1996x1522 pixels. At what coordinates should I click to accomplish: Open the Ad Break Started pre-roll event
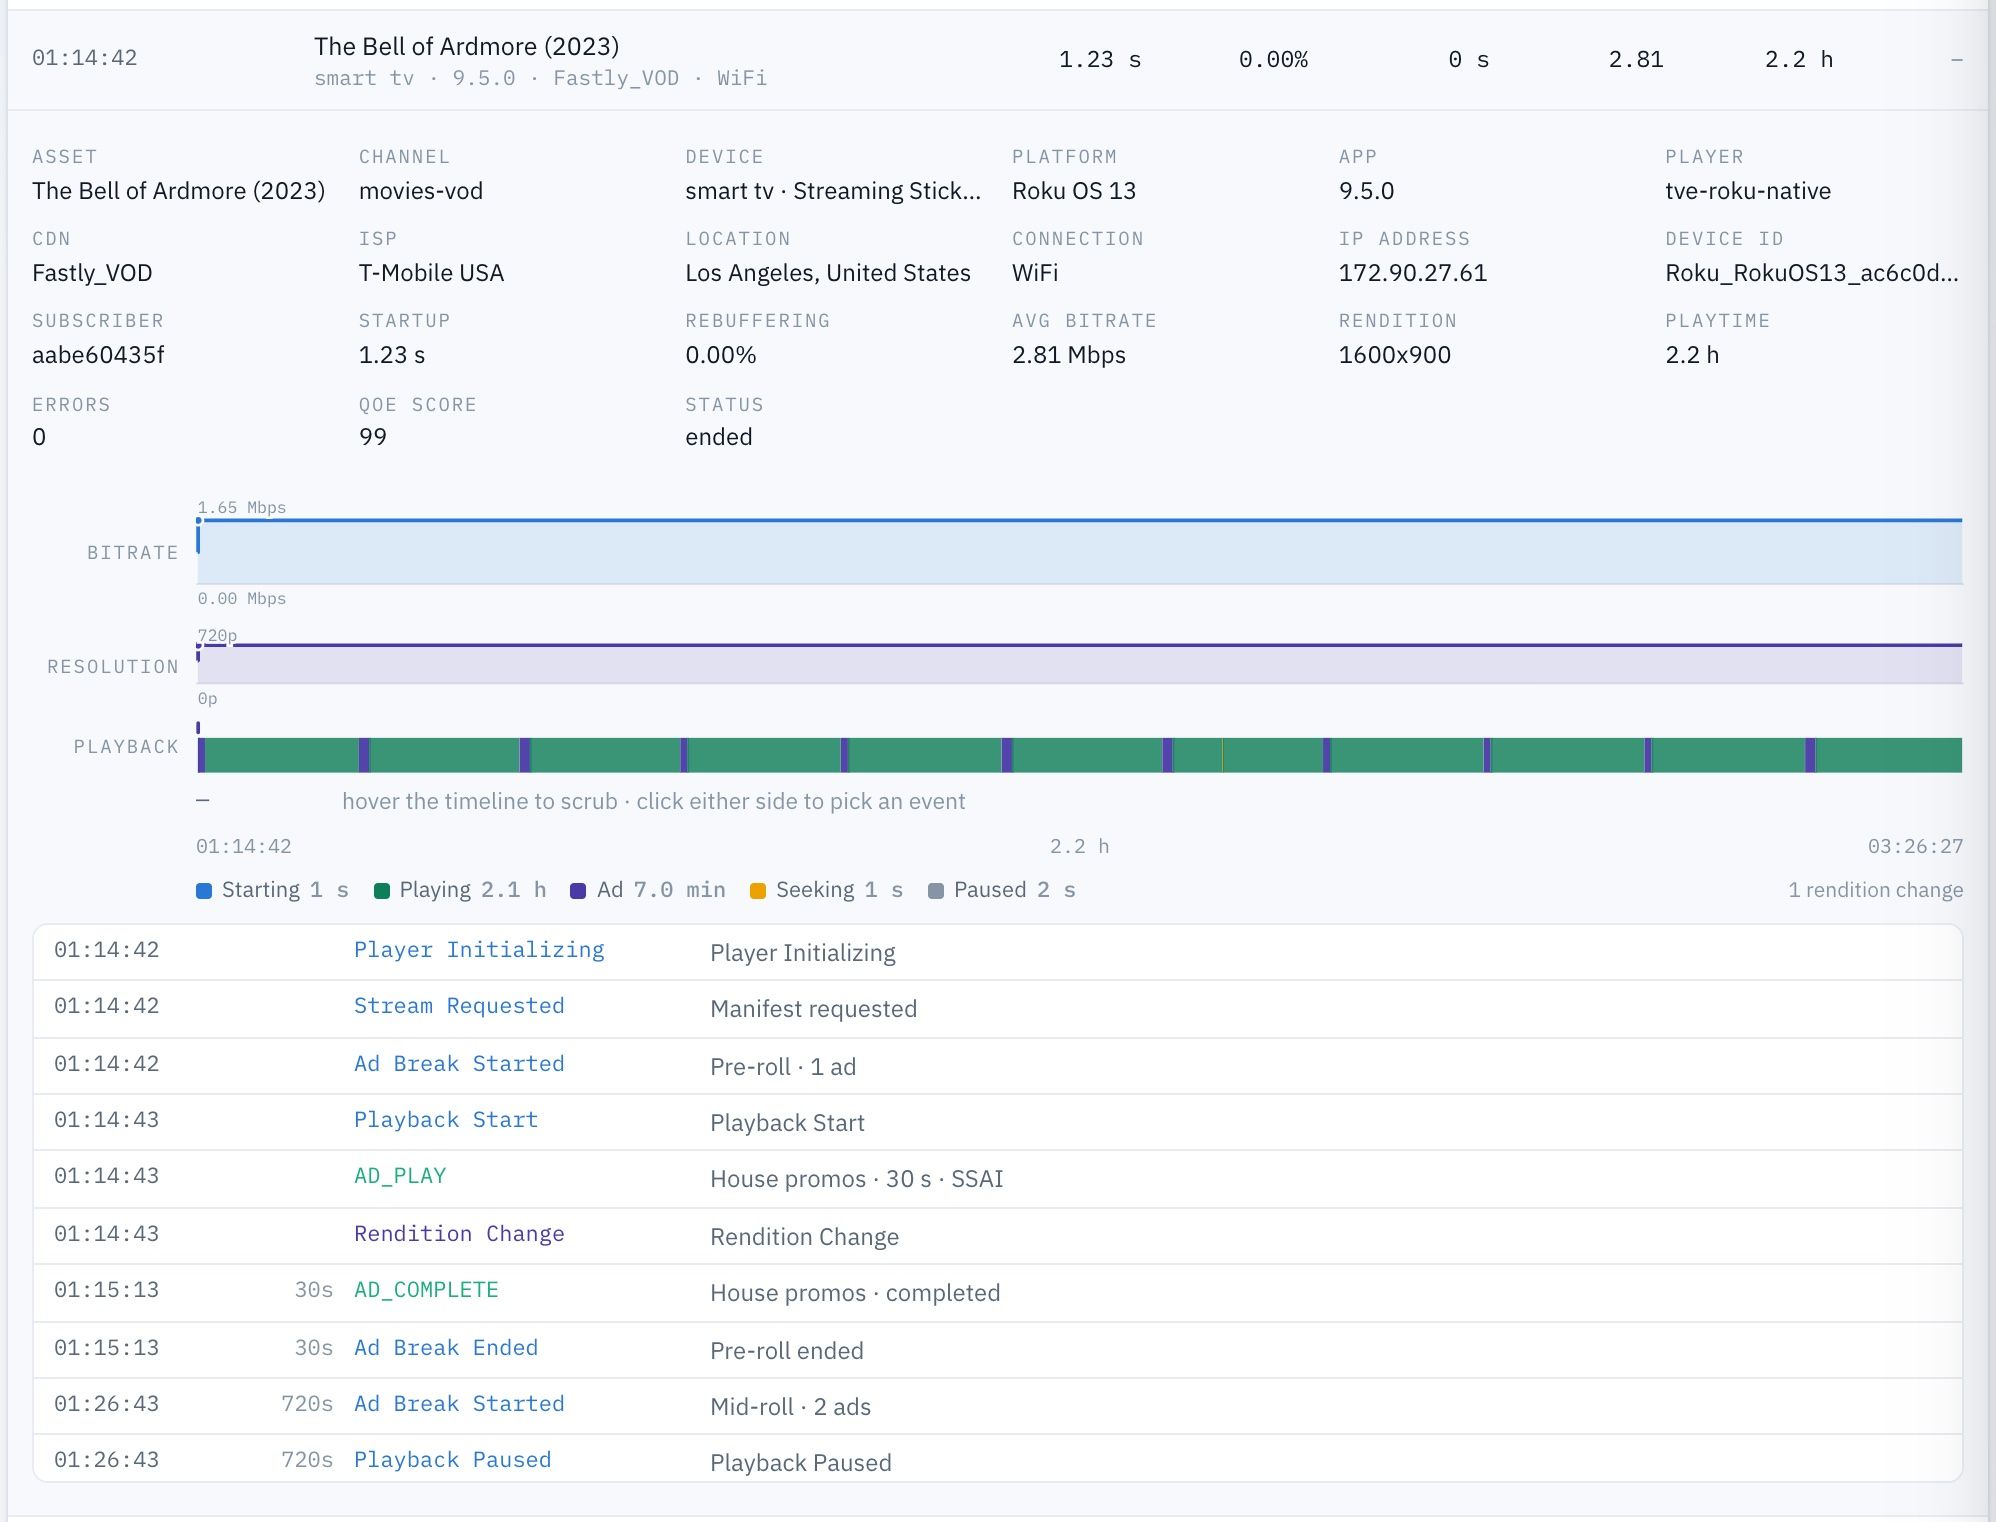tap(997, 1066)
